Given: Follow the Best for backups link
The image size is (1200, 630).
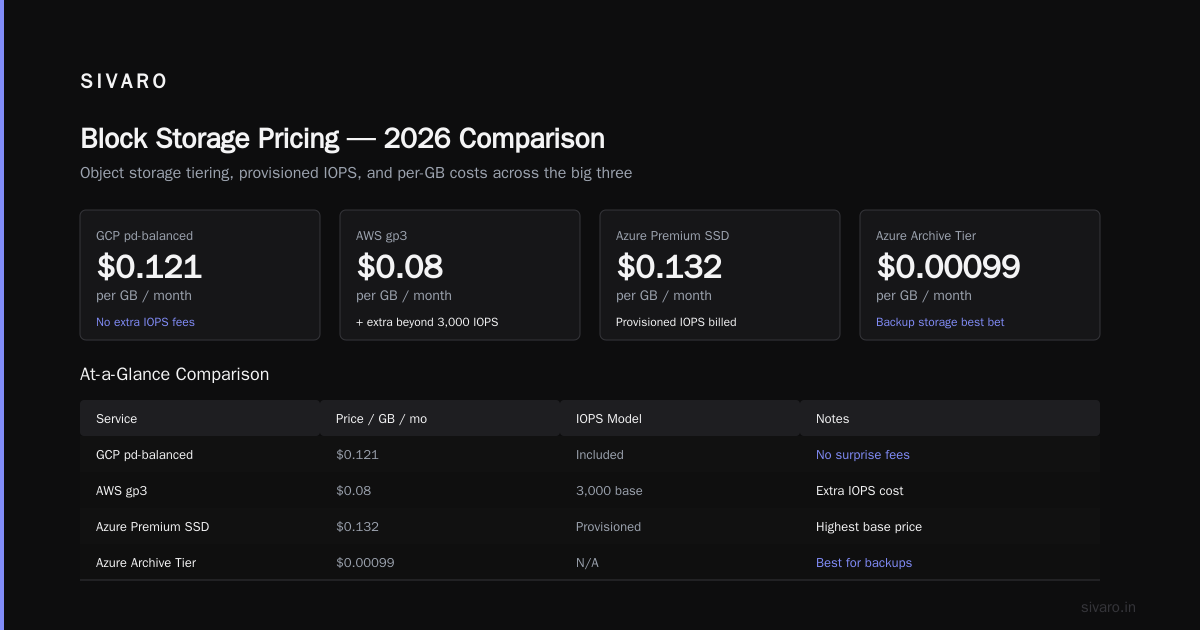Looking at the screenshot, I should pos(864,562).
